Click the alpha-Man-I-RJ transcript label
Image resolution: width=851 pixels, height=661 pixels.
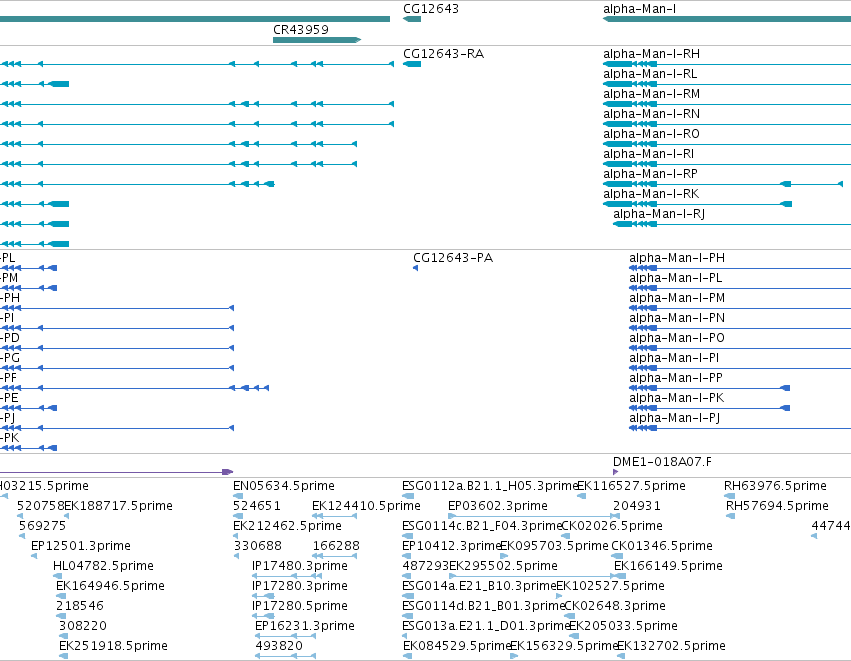pos(659,214)
